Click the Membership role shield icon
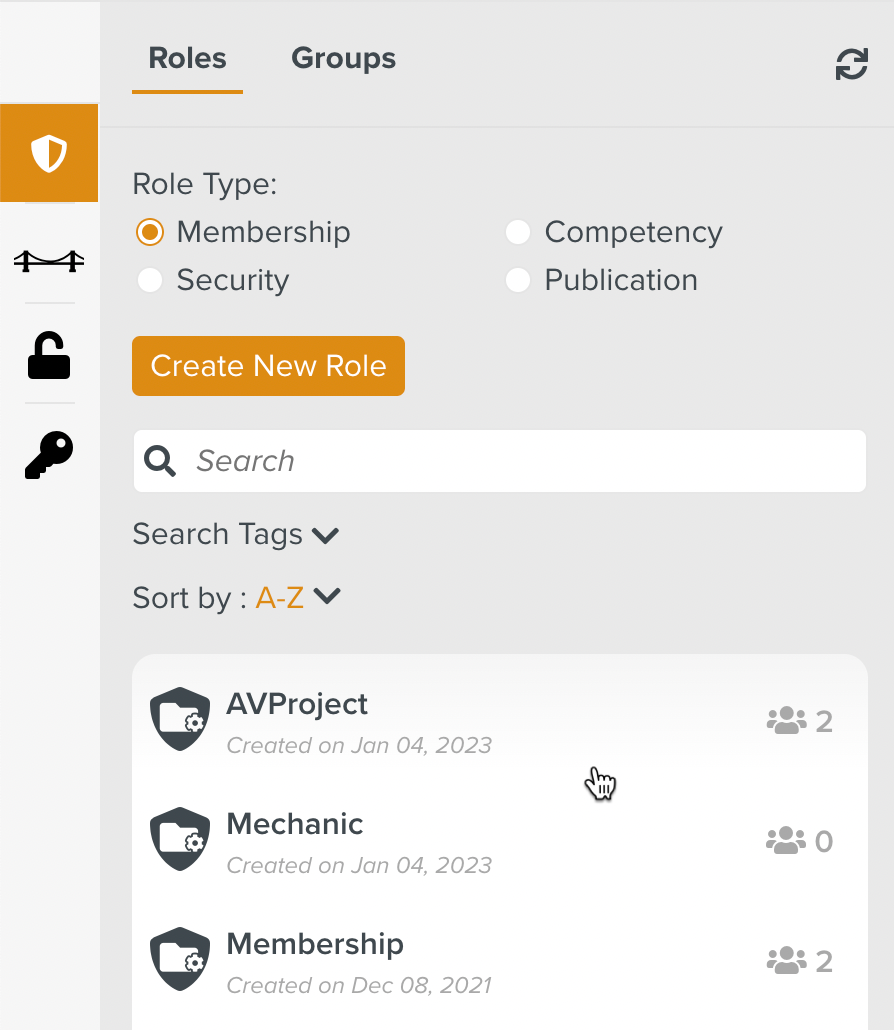The image size is (894, 1030). [180, 959]
